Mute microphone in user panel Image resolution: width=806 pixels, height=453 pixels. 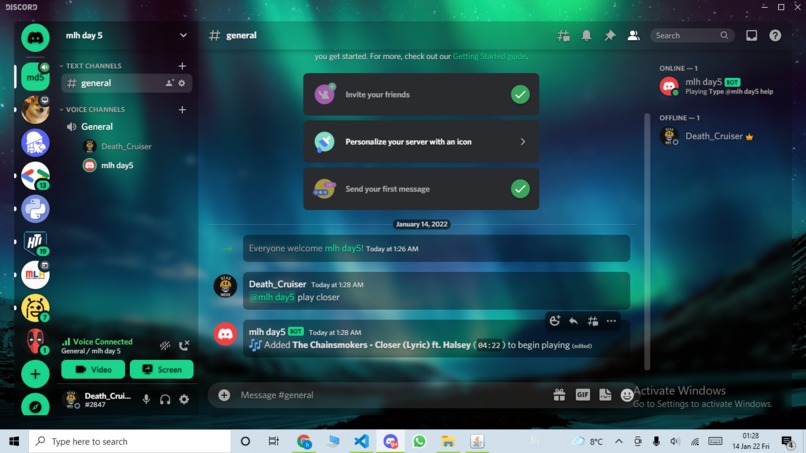pos(146,400)
